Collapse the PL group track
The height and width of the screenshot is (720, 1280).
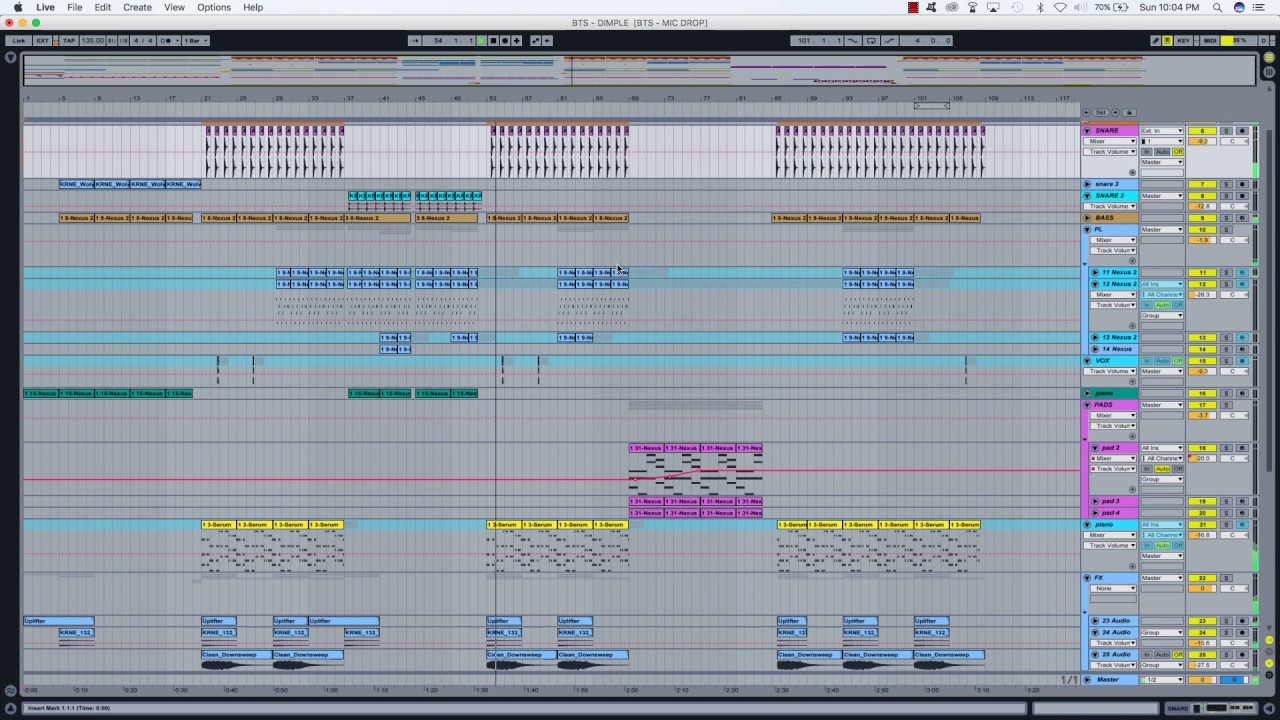pos(1087,229)
